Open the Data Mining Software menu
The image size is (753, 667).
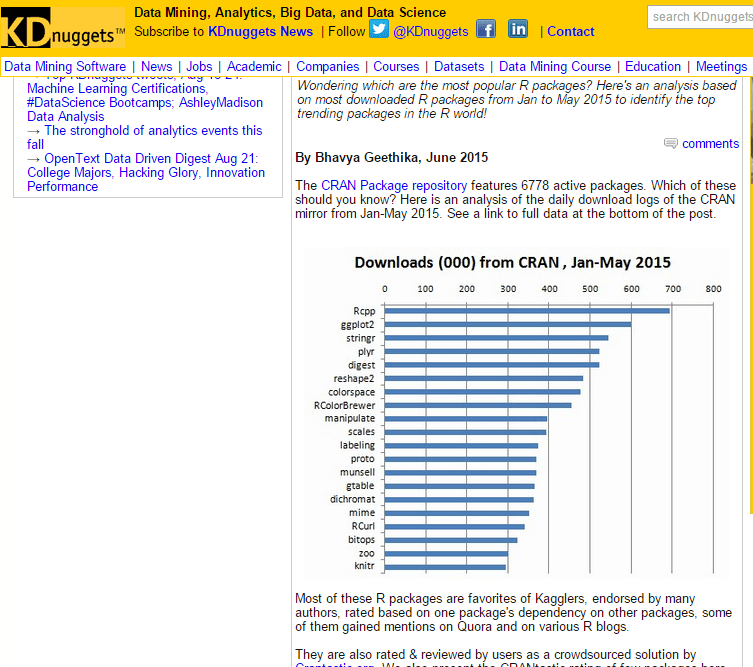65,66
